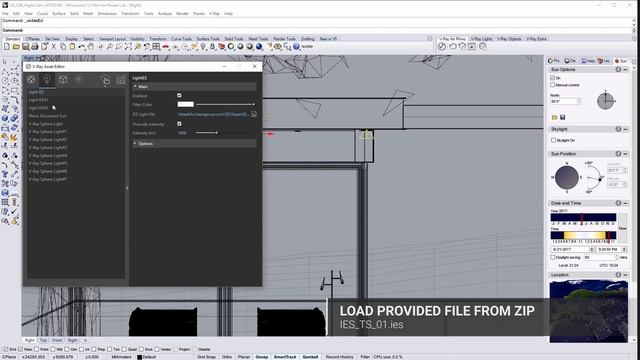The image size is (640, 360).
Task: Browse for IES light file with folder icon
Action: coord(254,114)
